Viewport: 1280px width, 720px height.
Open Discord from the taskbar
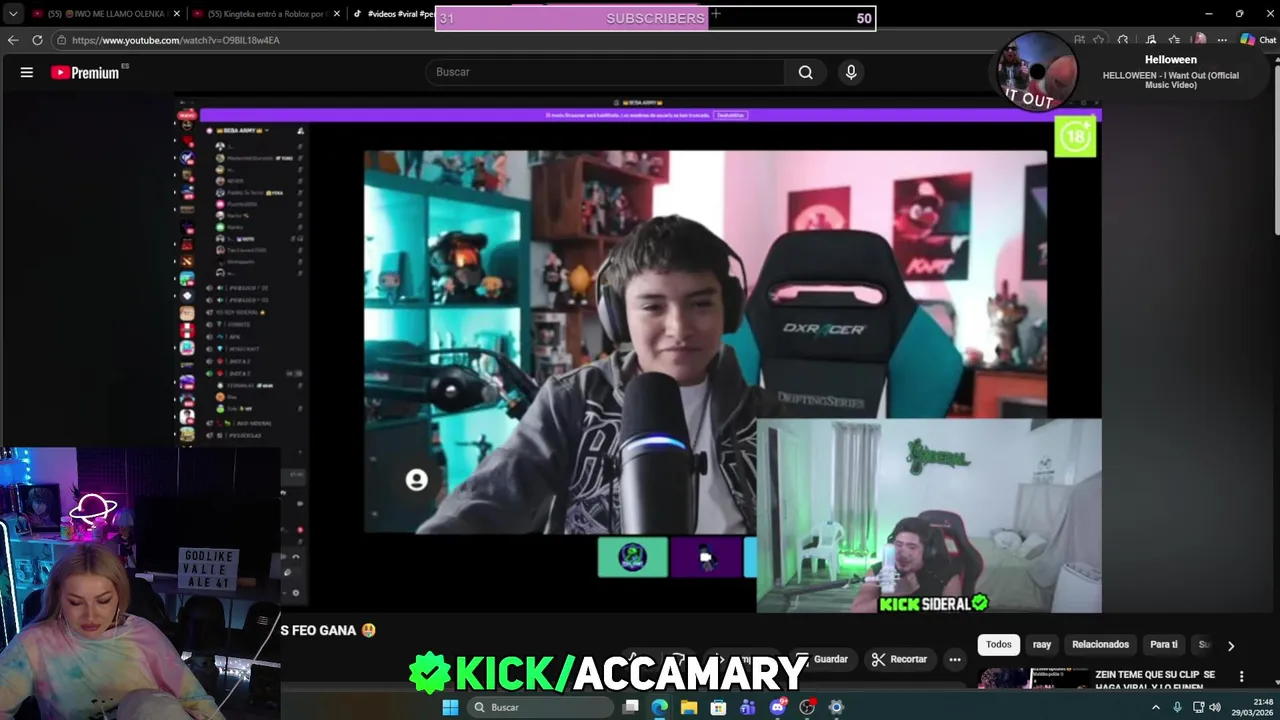(x=777, y=707)
